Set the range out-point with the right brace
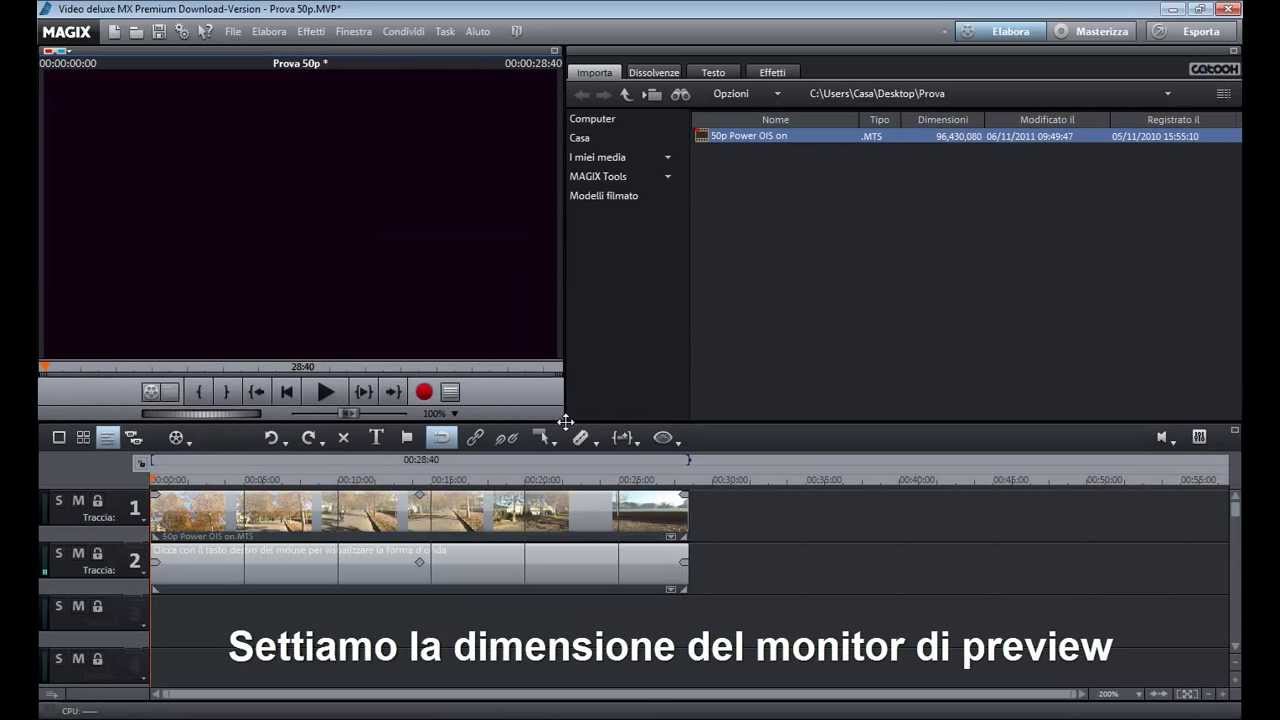 pos(226,393)
